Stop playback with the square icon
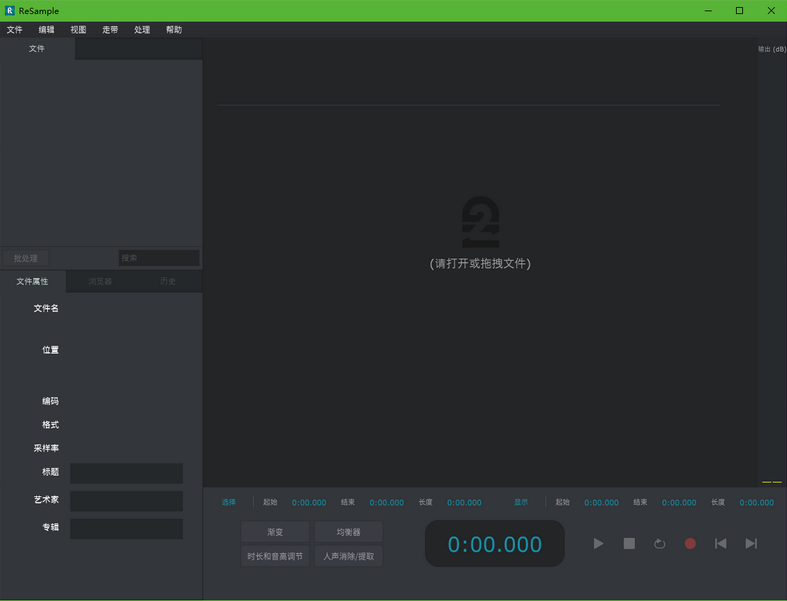 pyautogui.click(x=629, y=543)
